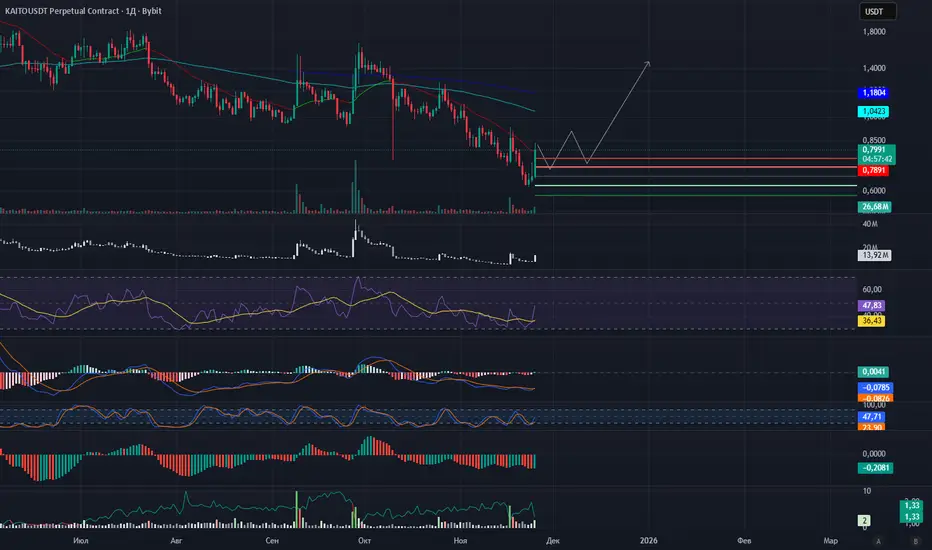The width and height of the screenshot is (932, 550).
Task: Toggle auto scale with the A button
Action: [878, 541]
